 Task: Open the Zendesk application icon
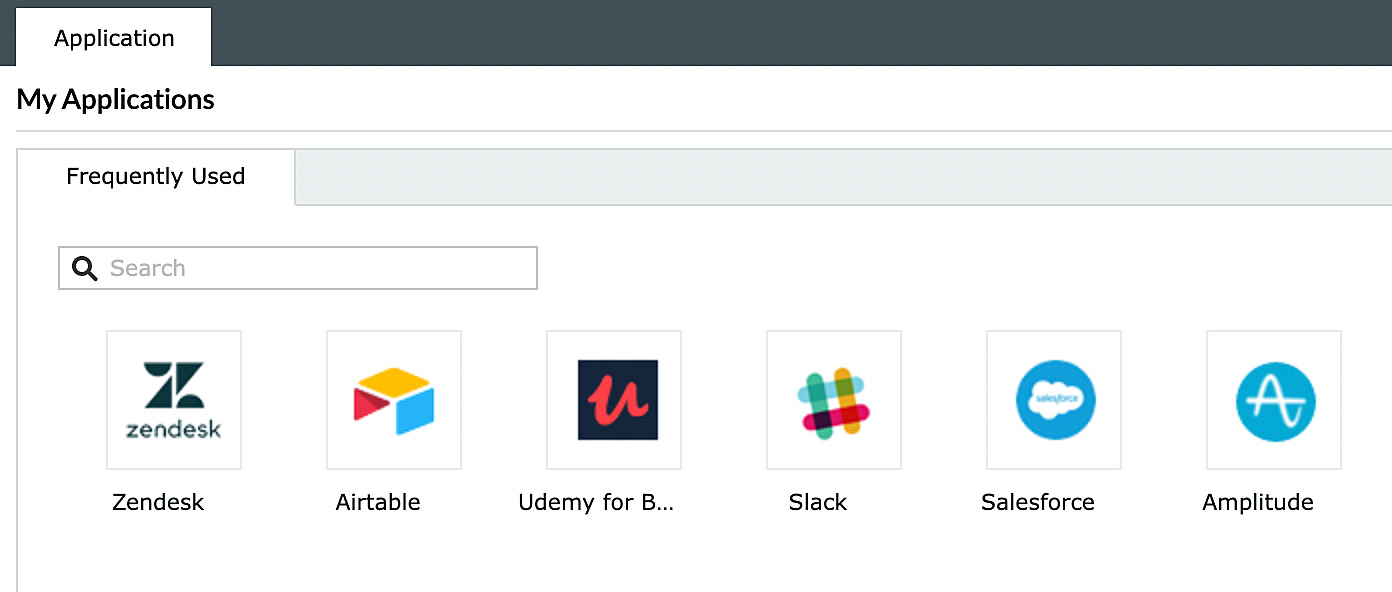(x=173, y=399)
